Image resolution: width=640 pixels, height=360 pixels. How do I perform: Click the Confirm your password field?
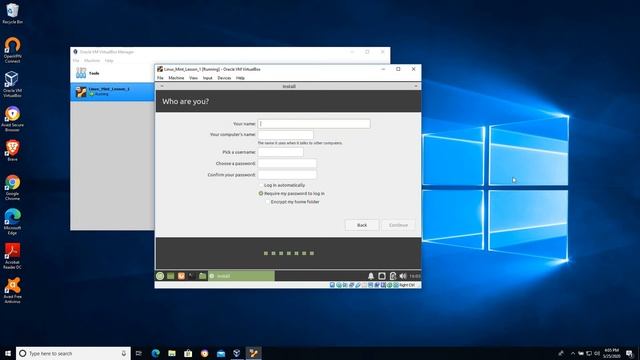(287, 175)
